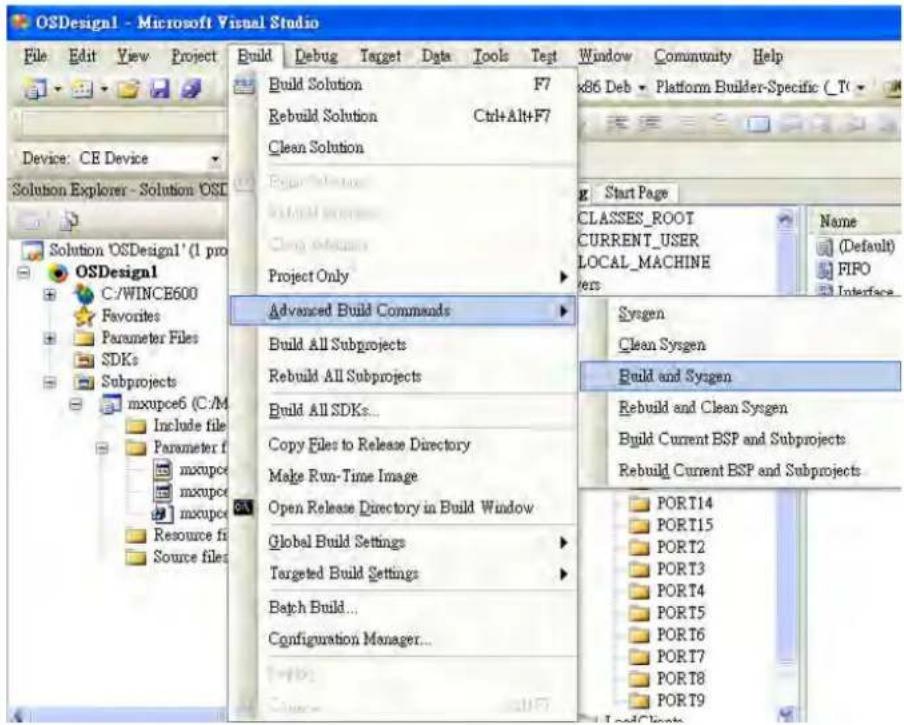Select Clean Solution menu entry
The height and width of the screenshot is (725, 904).
tap(404, 148)
